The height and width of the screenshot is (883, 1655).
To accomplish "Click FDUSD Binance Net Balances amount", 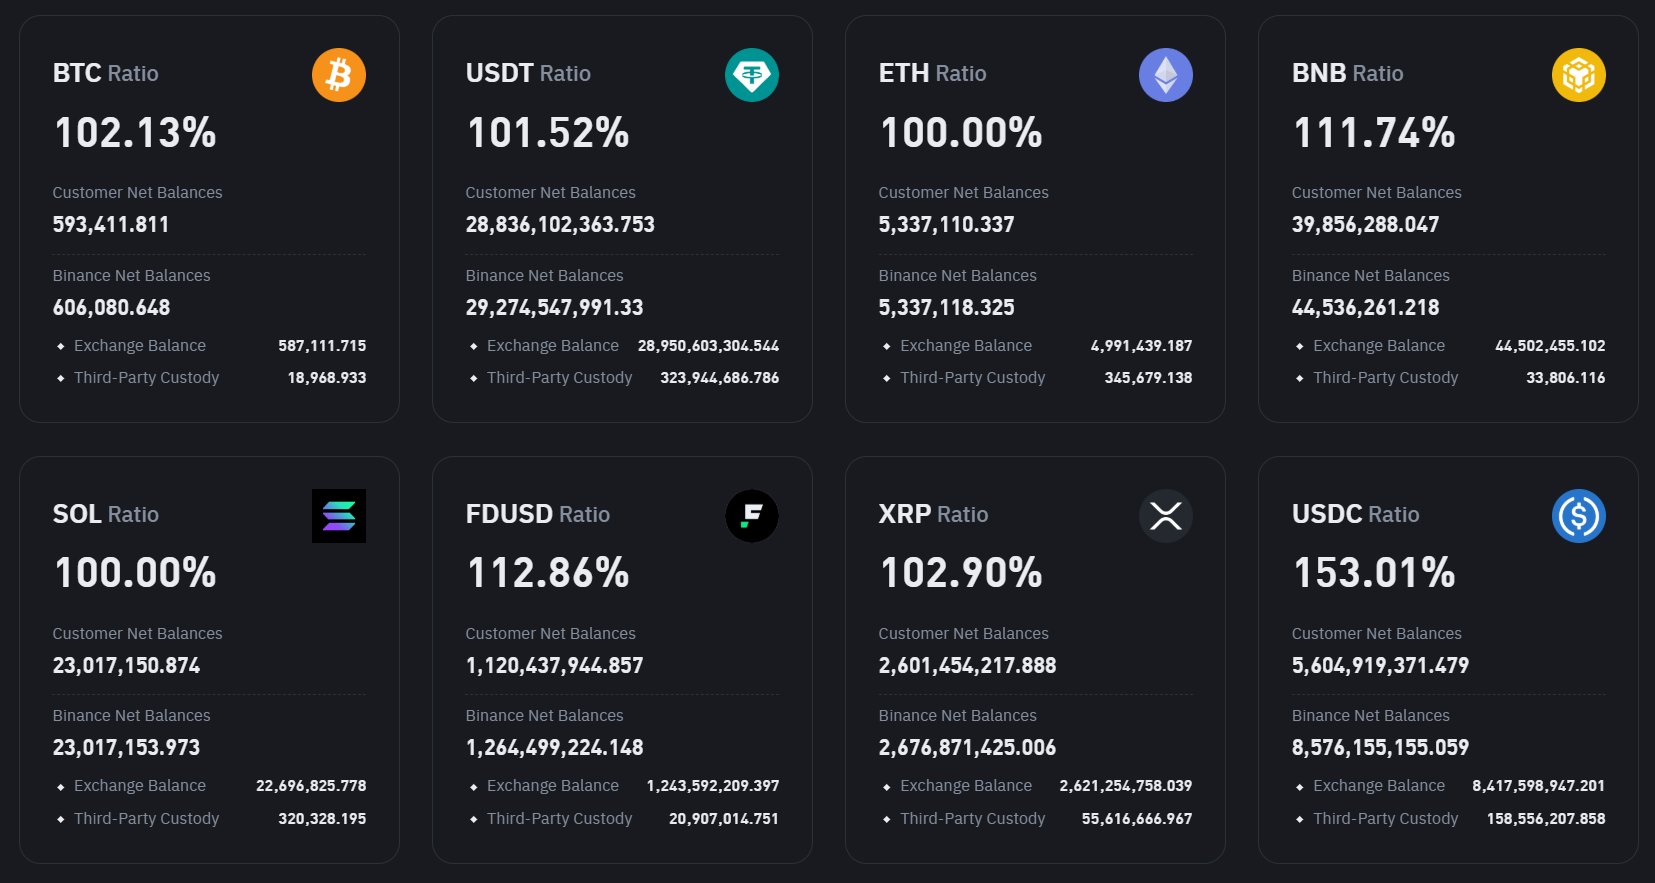I will point(554,748).
